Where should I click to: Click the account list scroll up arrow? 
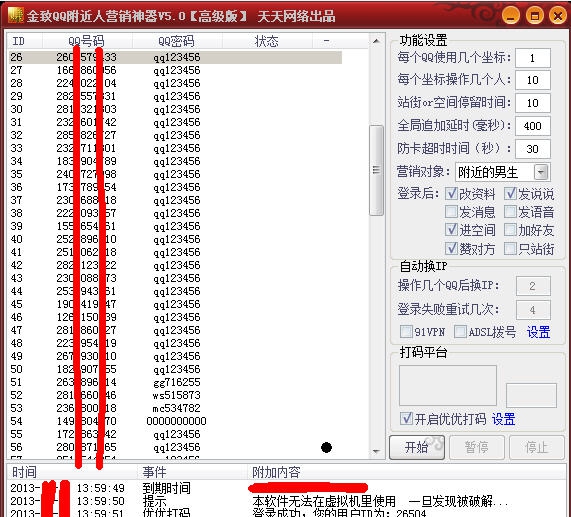(377, 41)
